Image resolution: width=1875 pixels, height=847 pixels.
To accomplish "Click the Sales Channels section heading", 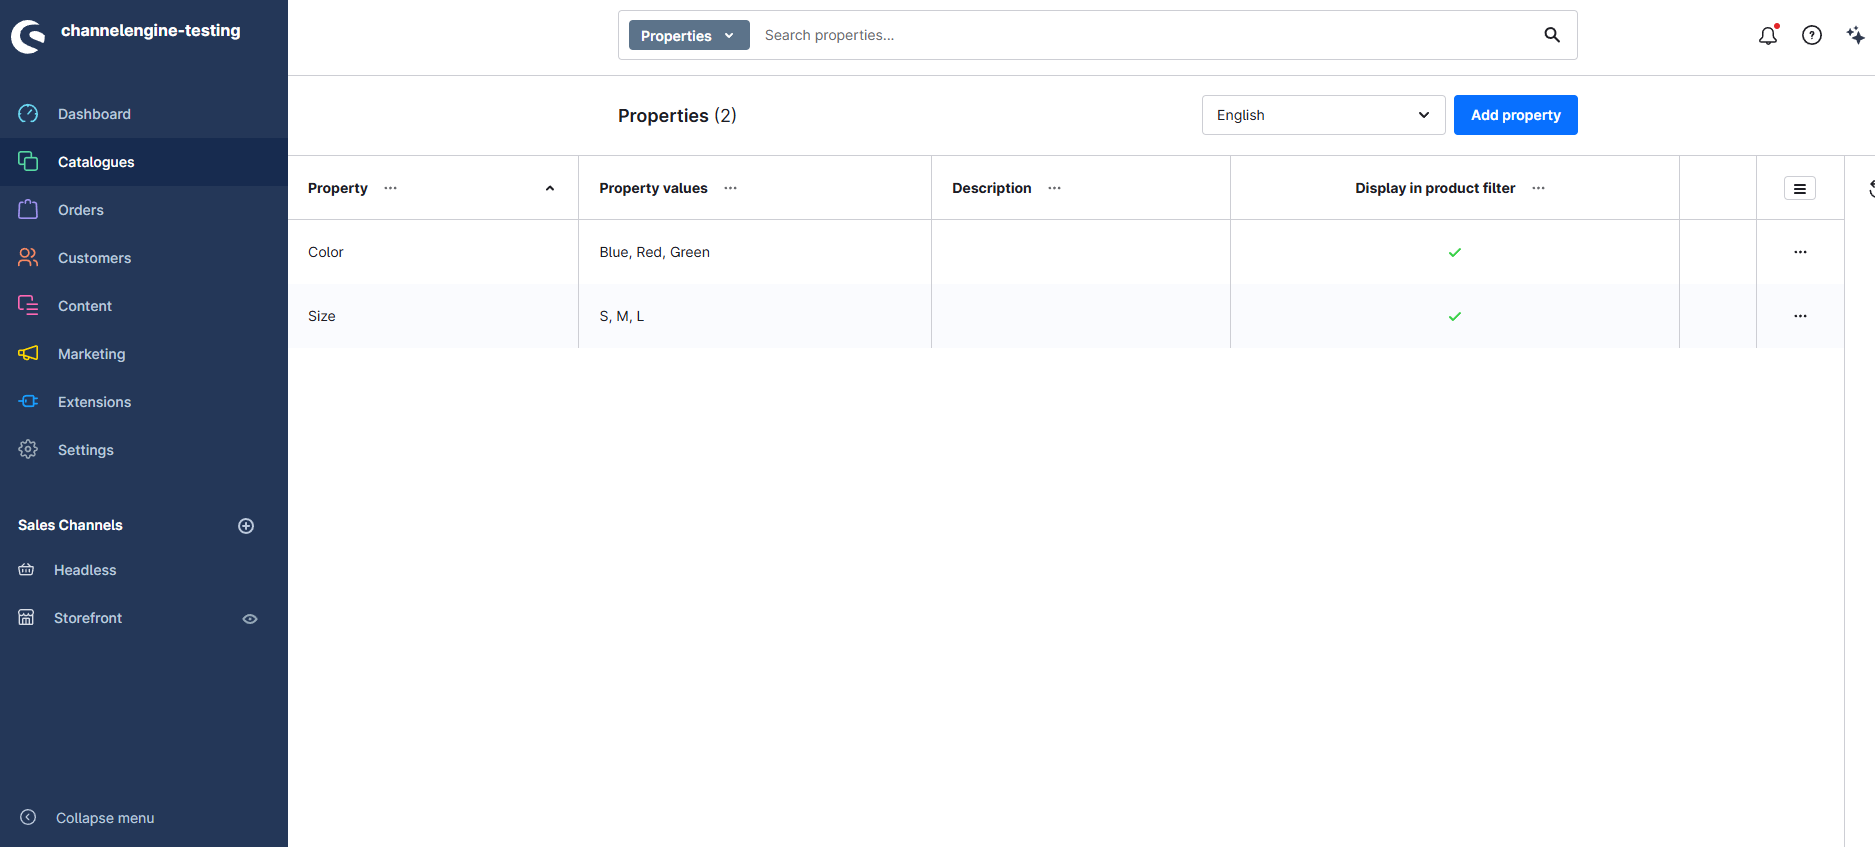I will (x=70, y=525).
